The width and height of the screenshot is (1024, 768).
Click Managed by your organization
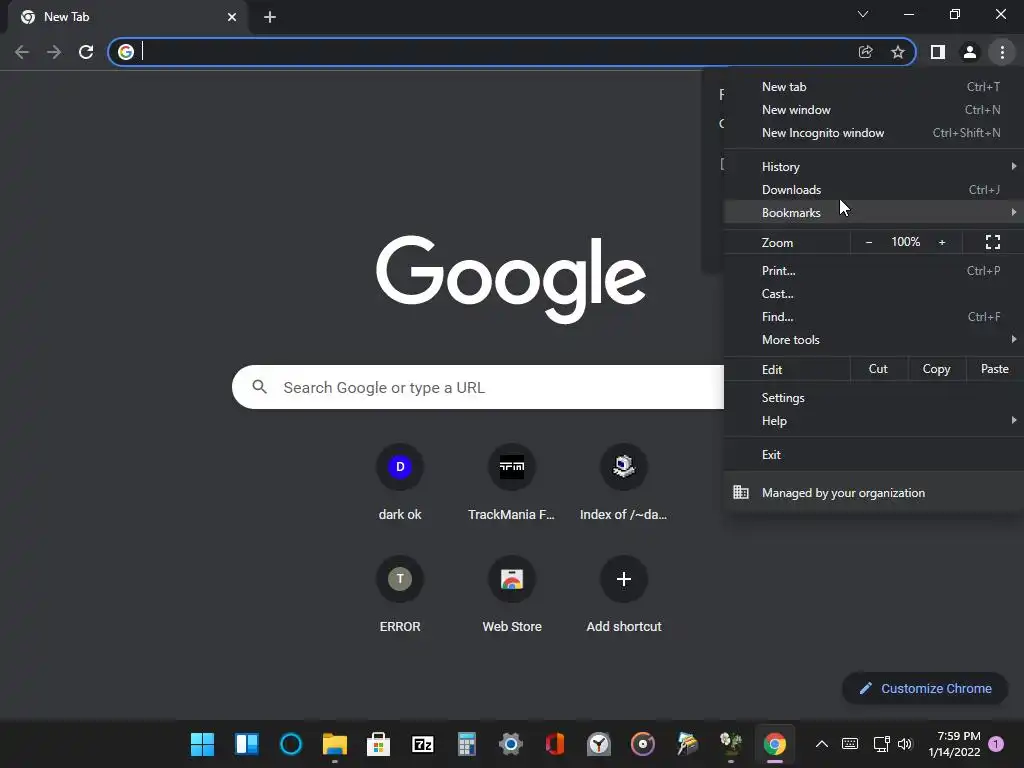(x=874, y=492)
